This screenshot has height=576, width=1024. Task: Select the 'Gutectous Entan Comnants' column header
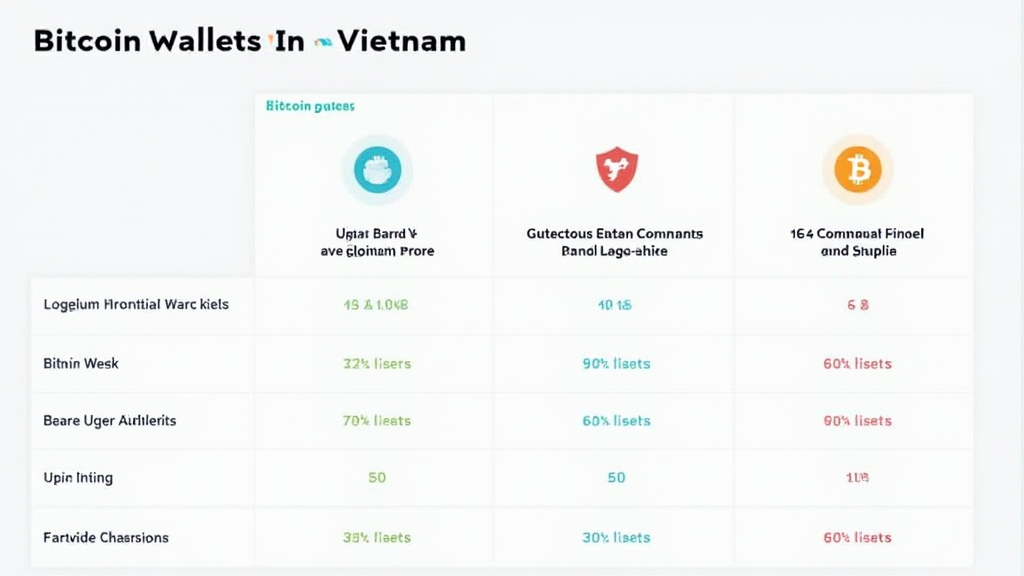(615, 242)
